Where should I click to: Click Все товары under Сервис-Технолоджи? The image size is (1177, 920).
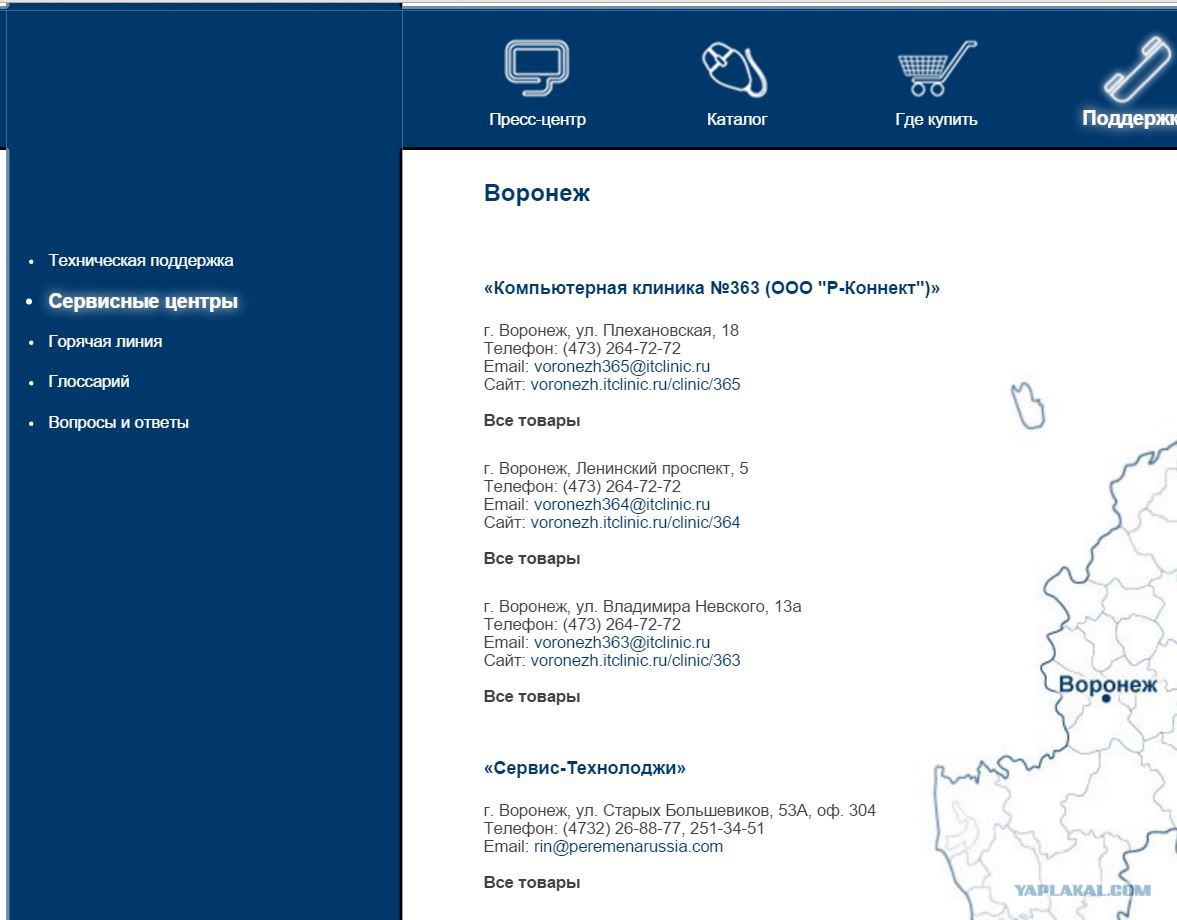point(531,882)
